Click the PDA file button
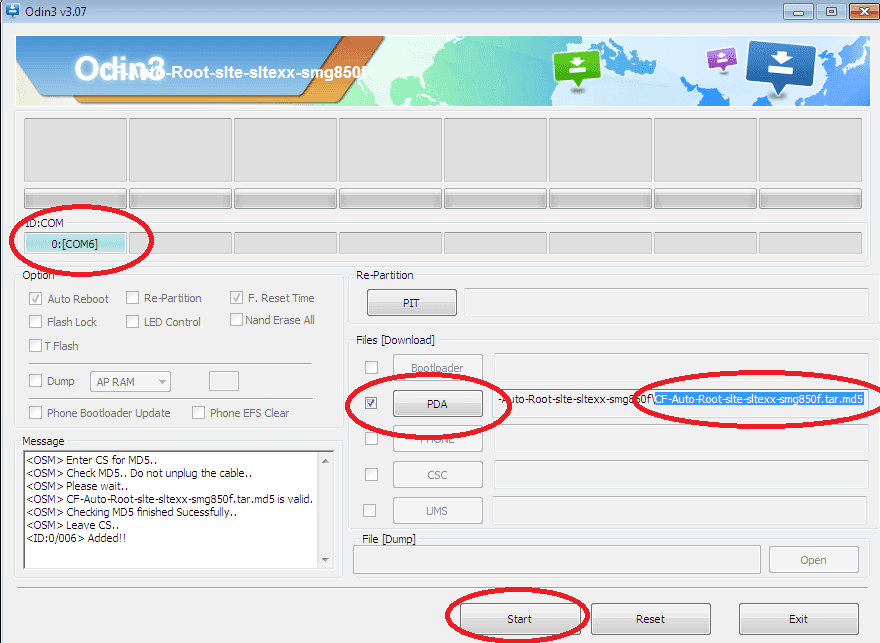The image size is (880, 643). coord(437,403)
